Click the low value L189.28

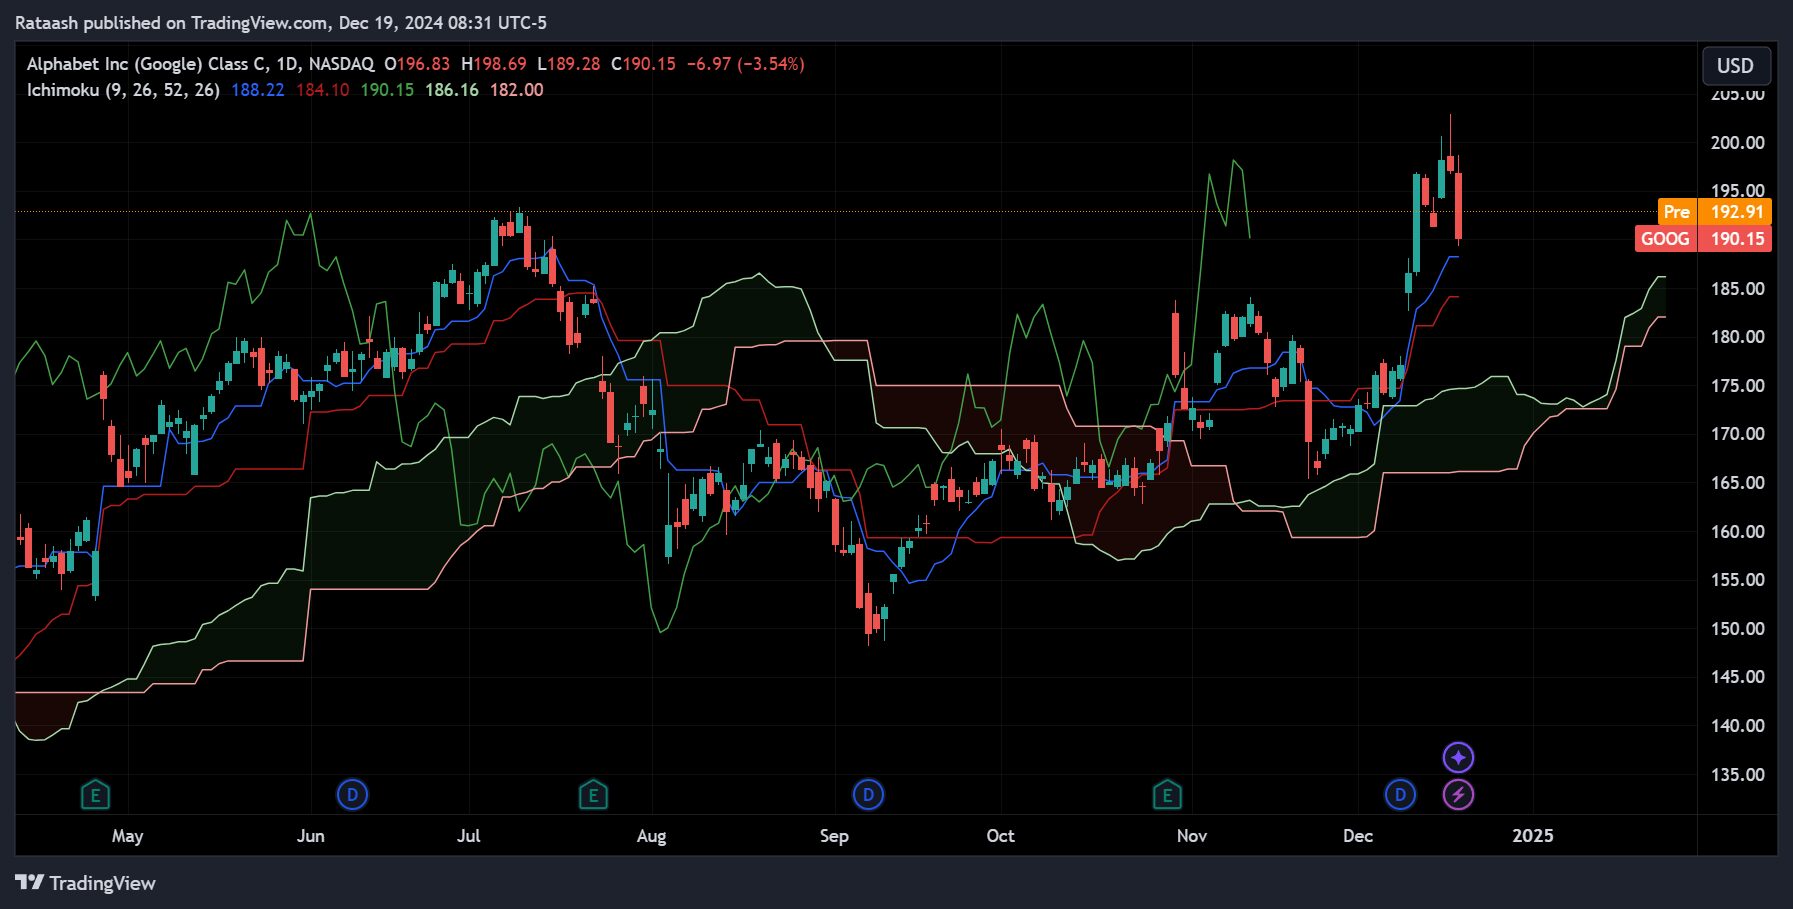pos(569,64)
